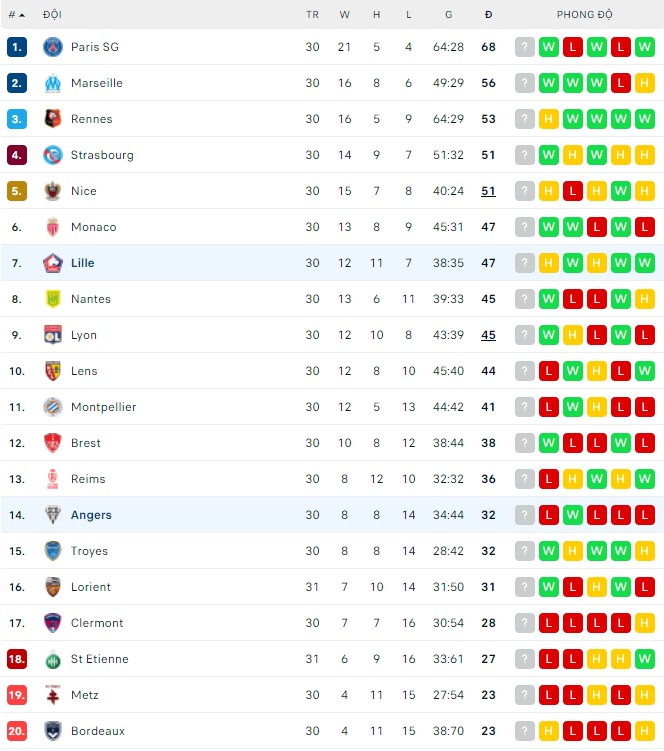Screen dimensions: 664x751
Task: Click the gray question mark in Paris SG row
Action: 525,47
